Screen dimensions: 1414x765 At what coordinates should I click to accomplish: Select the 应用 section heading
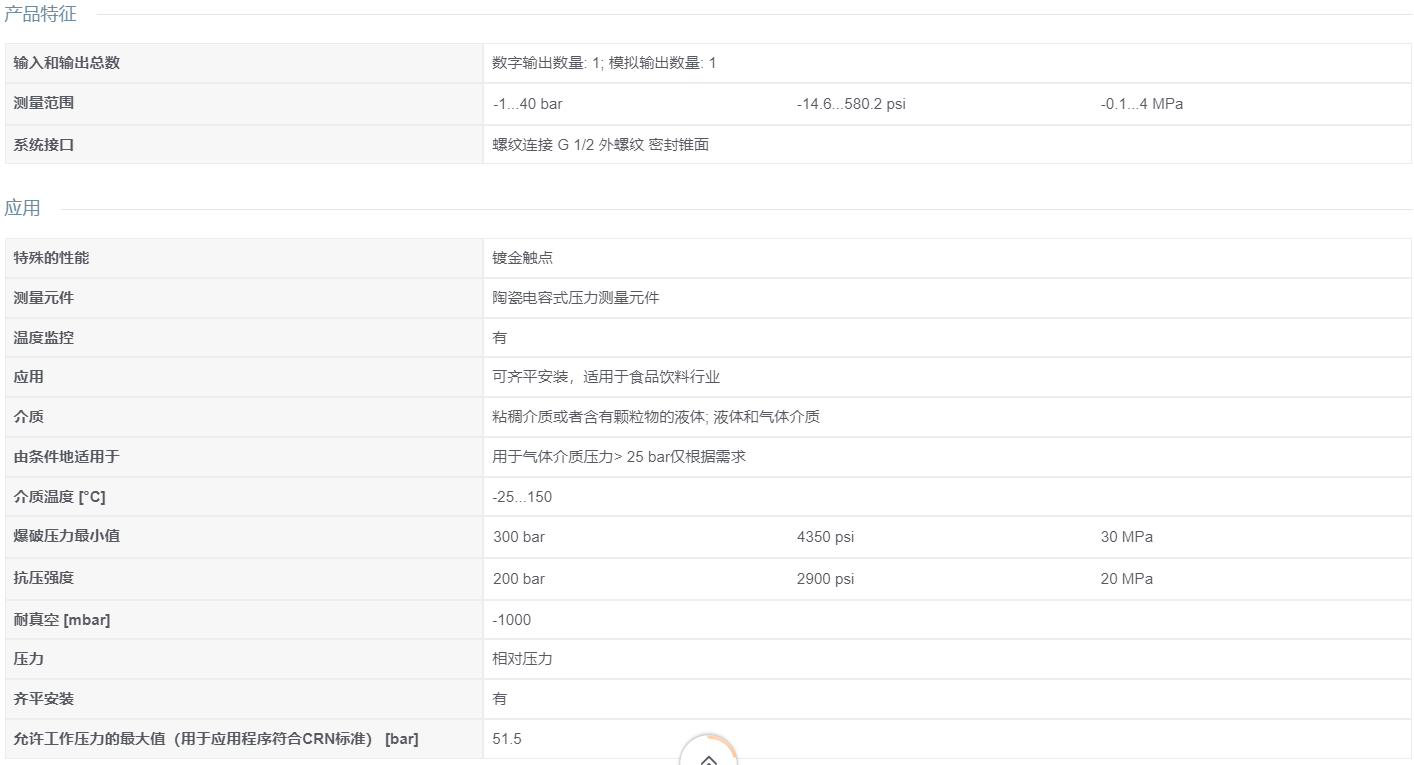[x=22, y=208]
